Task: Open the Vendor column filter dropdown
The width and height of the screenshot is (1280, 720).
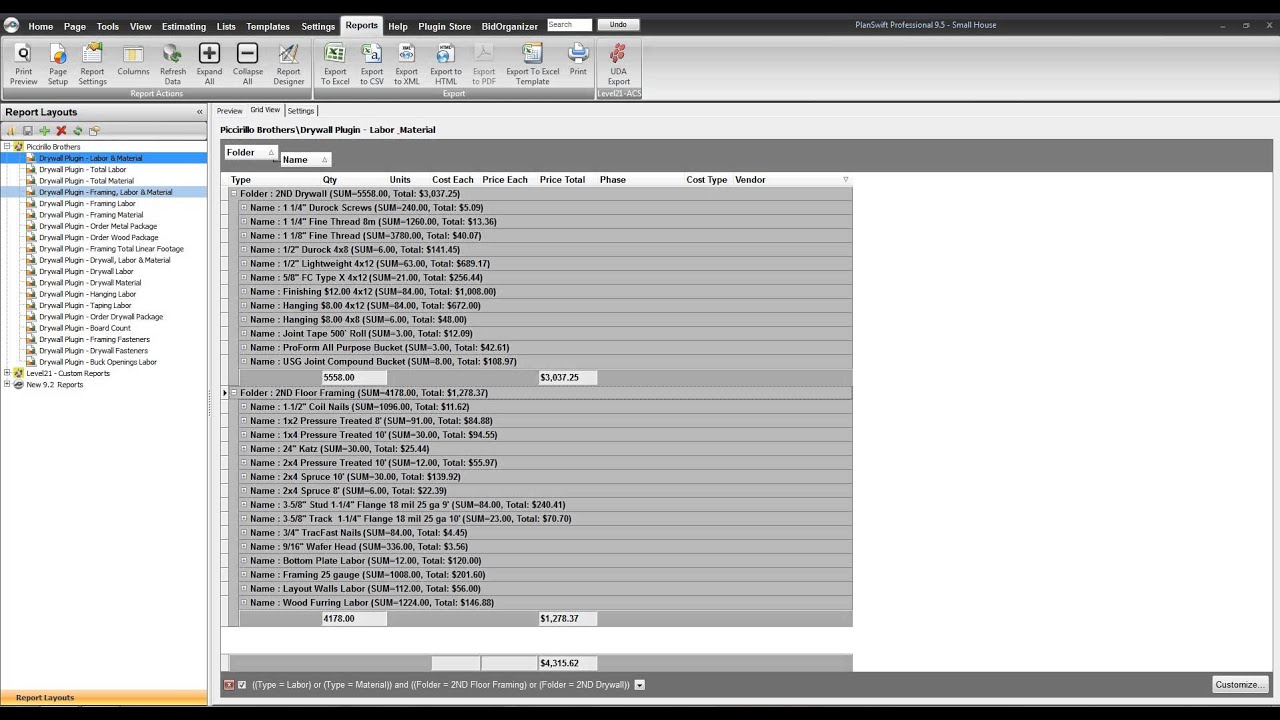Action: (846, 180)
